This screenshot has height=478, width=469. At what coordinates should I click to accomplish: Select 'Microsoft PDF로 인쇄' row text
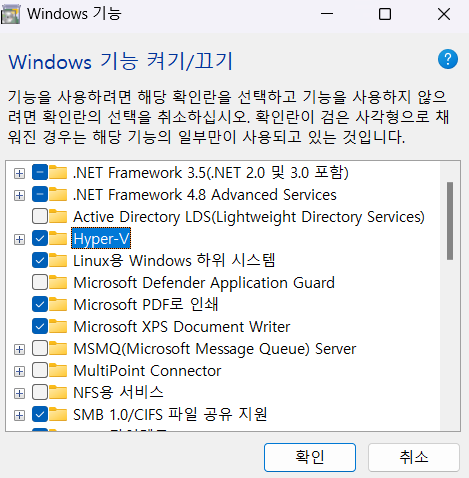(x=146, y=305)
